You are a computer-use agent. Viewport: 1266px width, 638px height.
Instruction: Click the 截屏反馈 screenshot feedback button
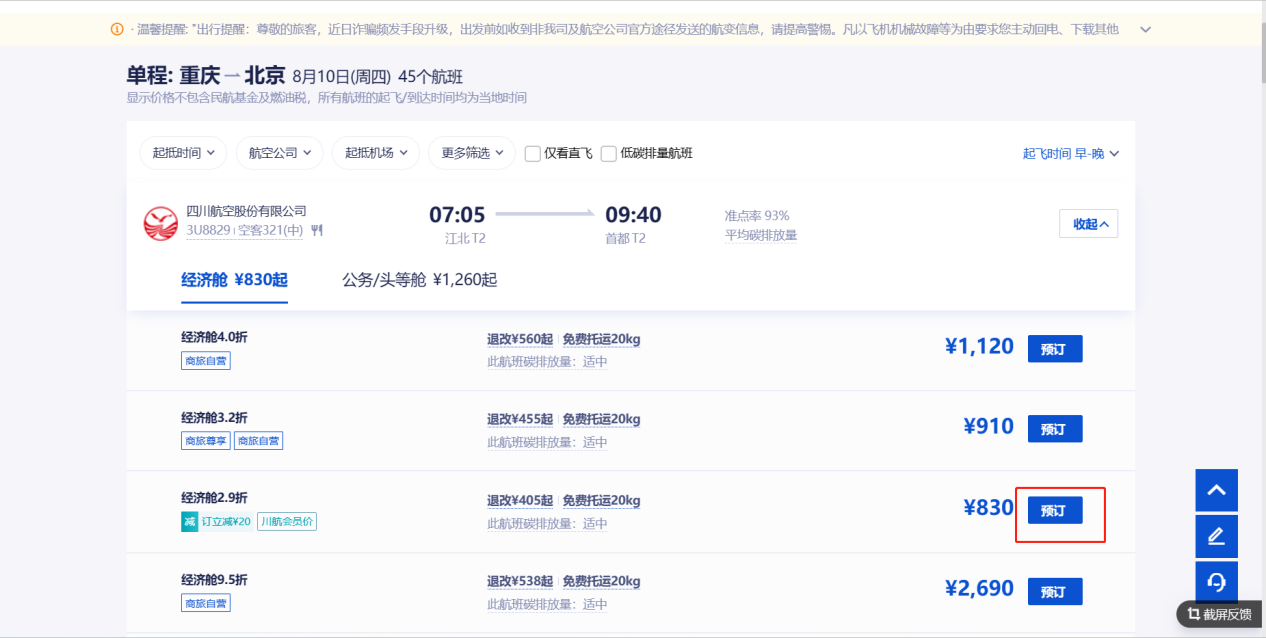click(x=1220, y=614)
